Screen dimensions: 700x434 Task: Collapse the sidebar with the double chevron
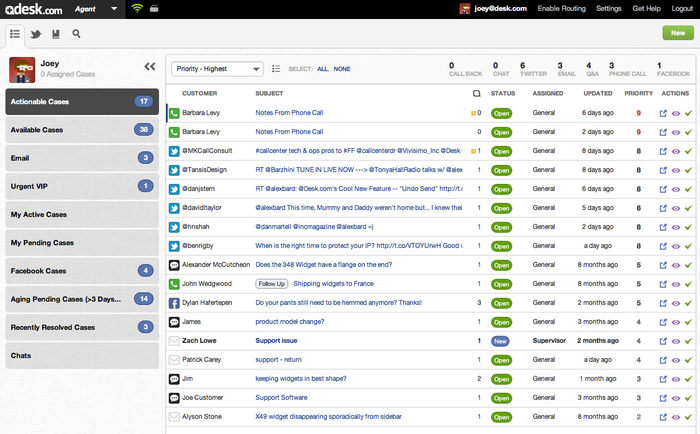[x=150, y=67]
